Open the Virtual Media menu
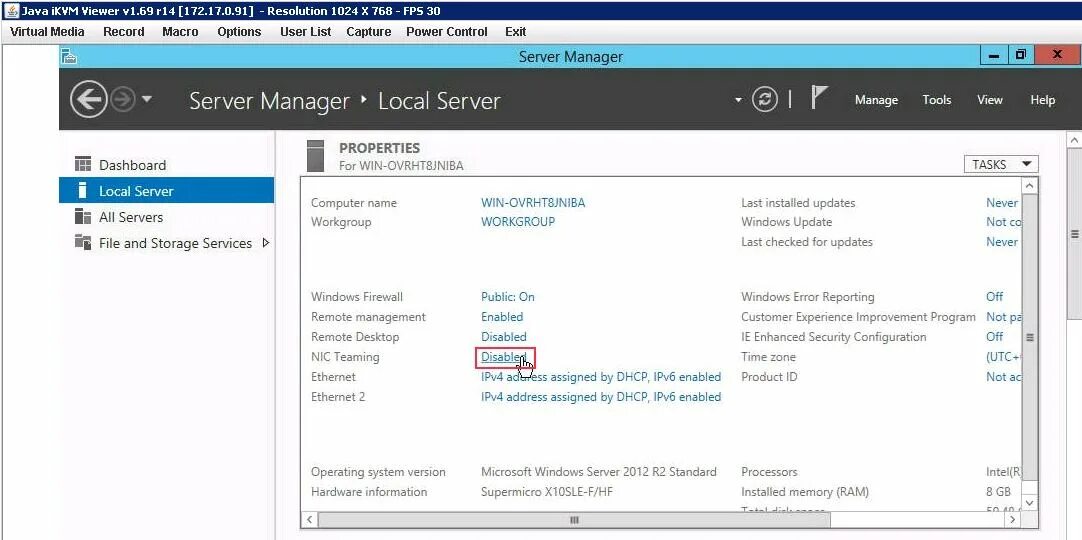 pos(47,32)
